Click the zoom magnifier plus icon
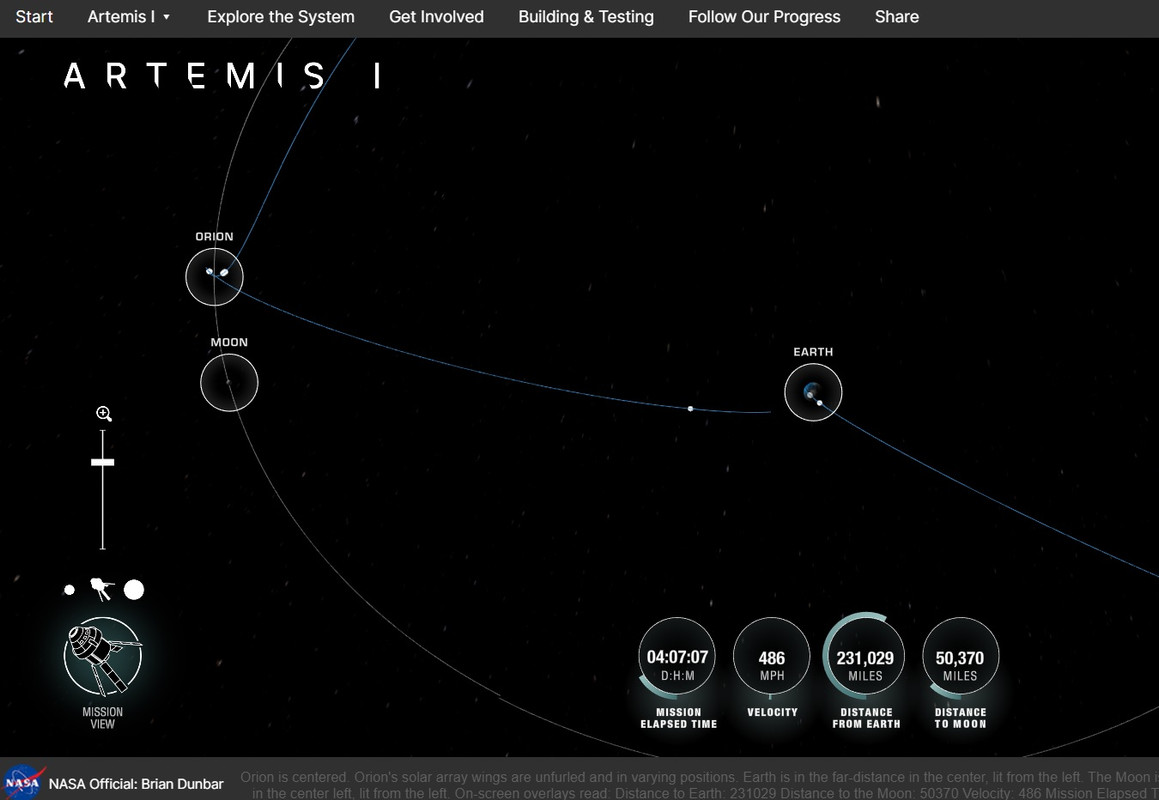Screen dimensions: 1159x800 pos(104,414)
